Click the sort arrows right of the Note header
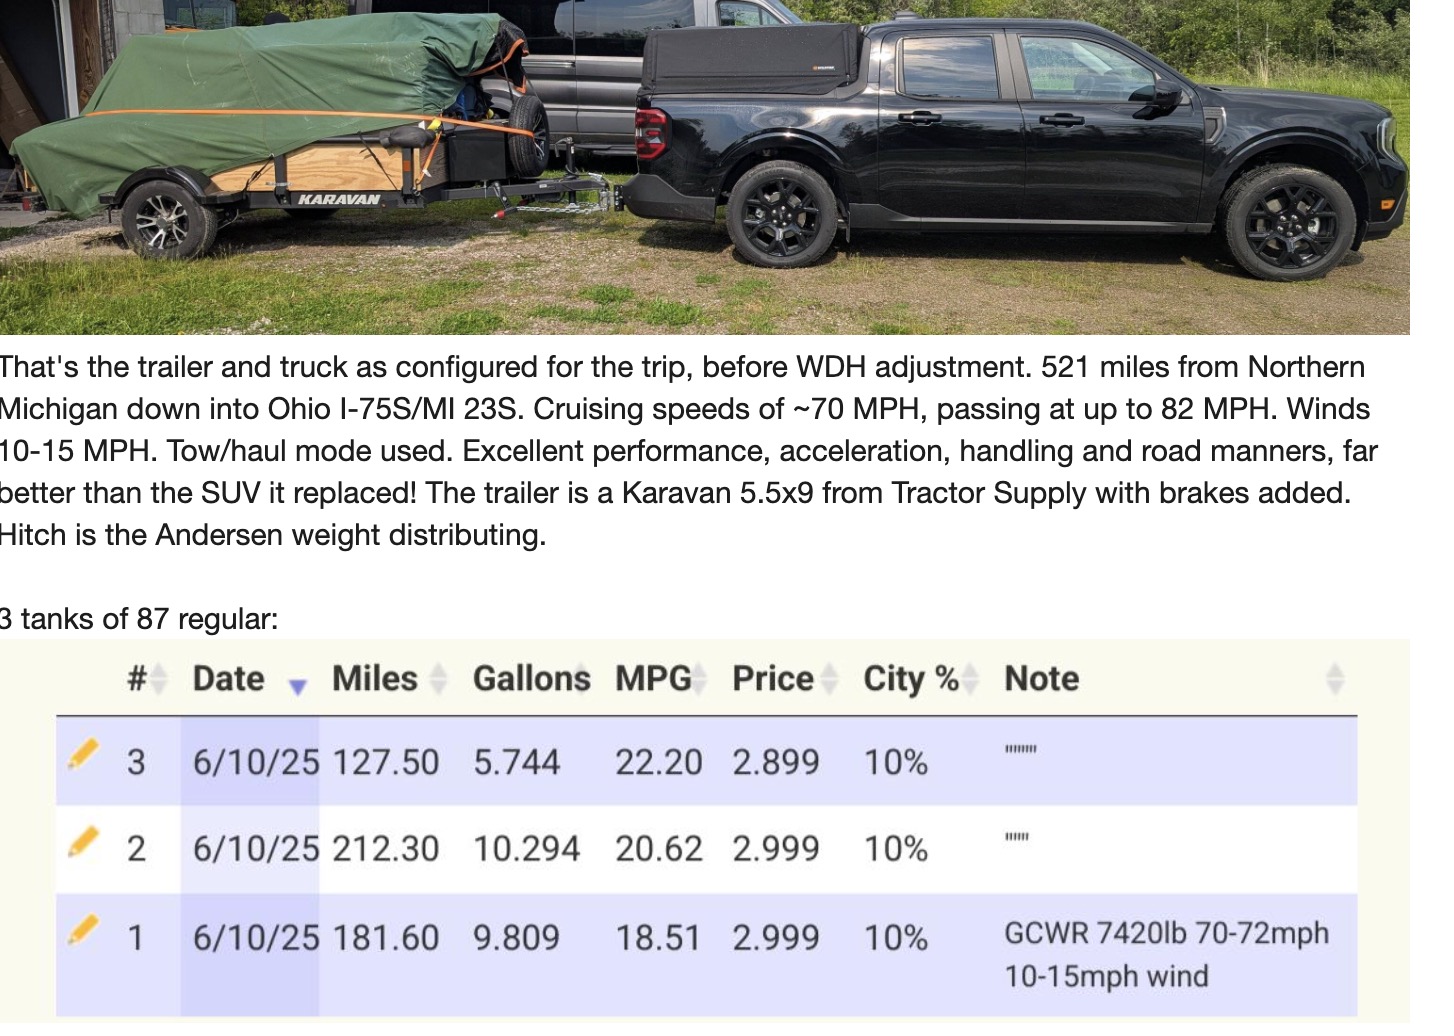 pyautogui.click(x=1335, y=678)
